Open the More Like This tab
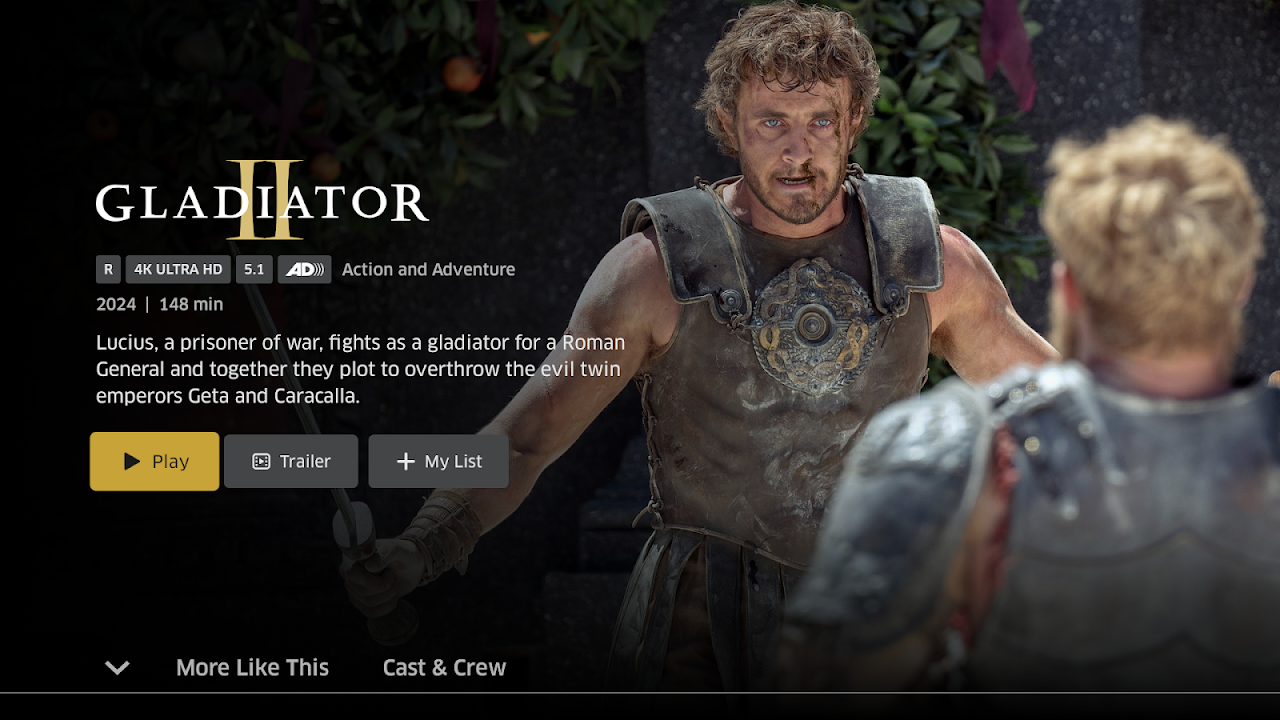Screen dimensions: 1280x720 (x=252, y=667)
